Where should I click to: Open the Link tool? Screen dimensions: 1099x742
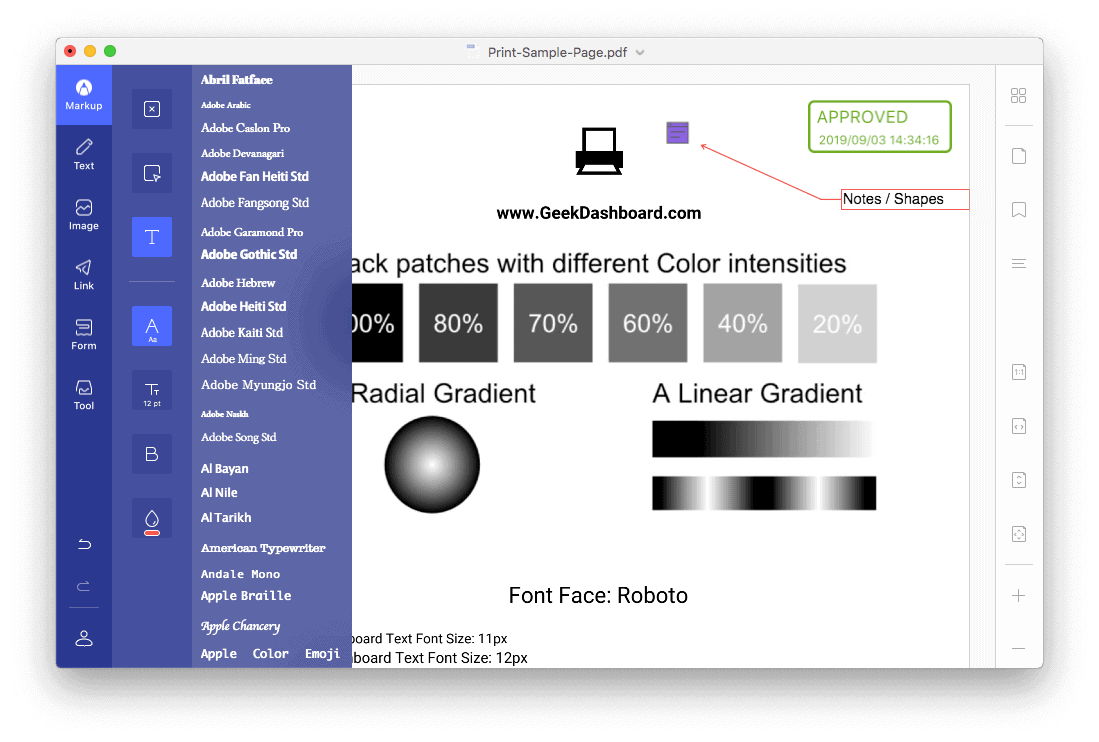[x=84, y=273]
